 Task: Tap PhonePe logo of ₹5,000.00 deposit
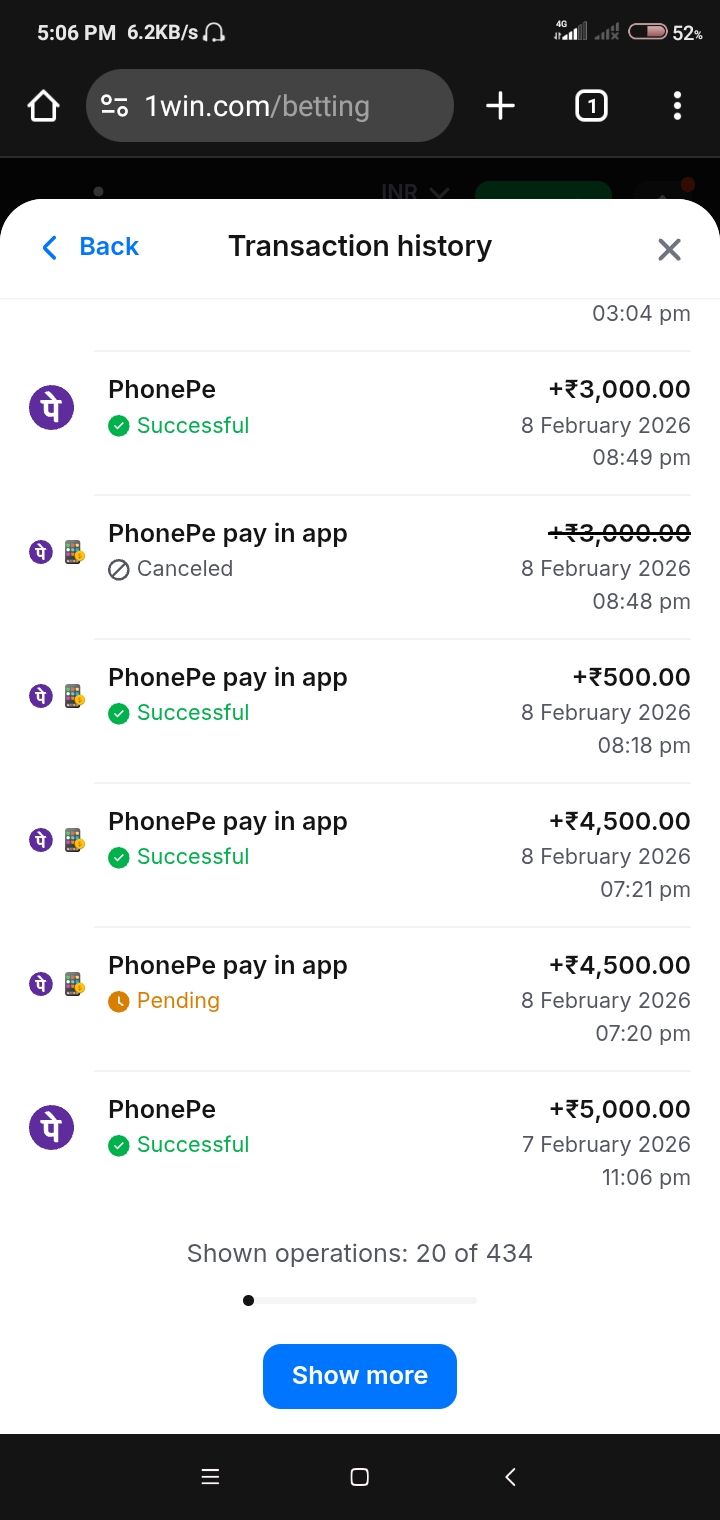click(x=51, y=1128)
